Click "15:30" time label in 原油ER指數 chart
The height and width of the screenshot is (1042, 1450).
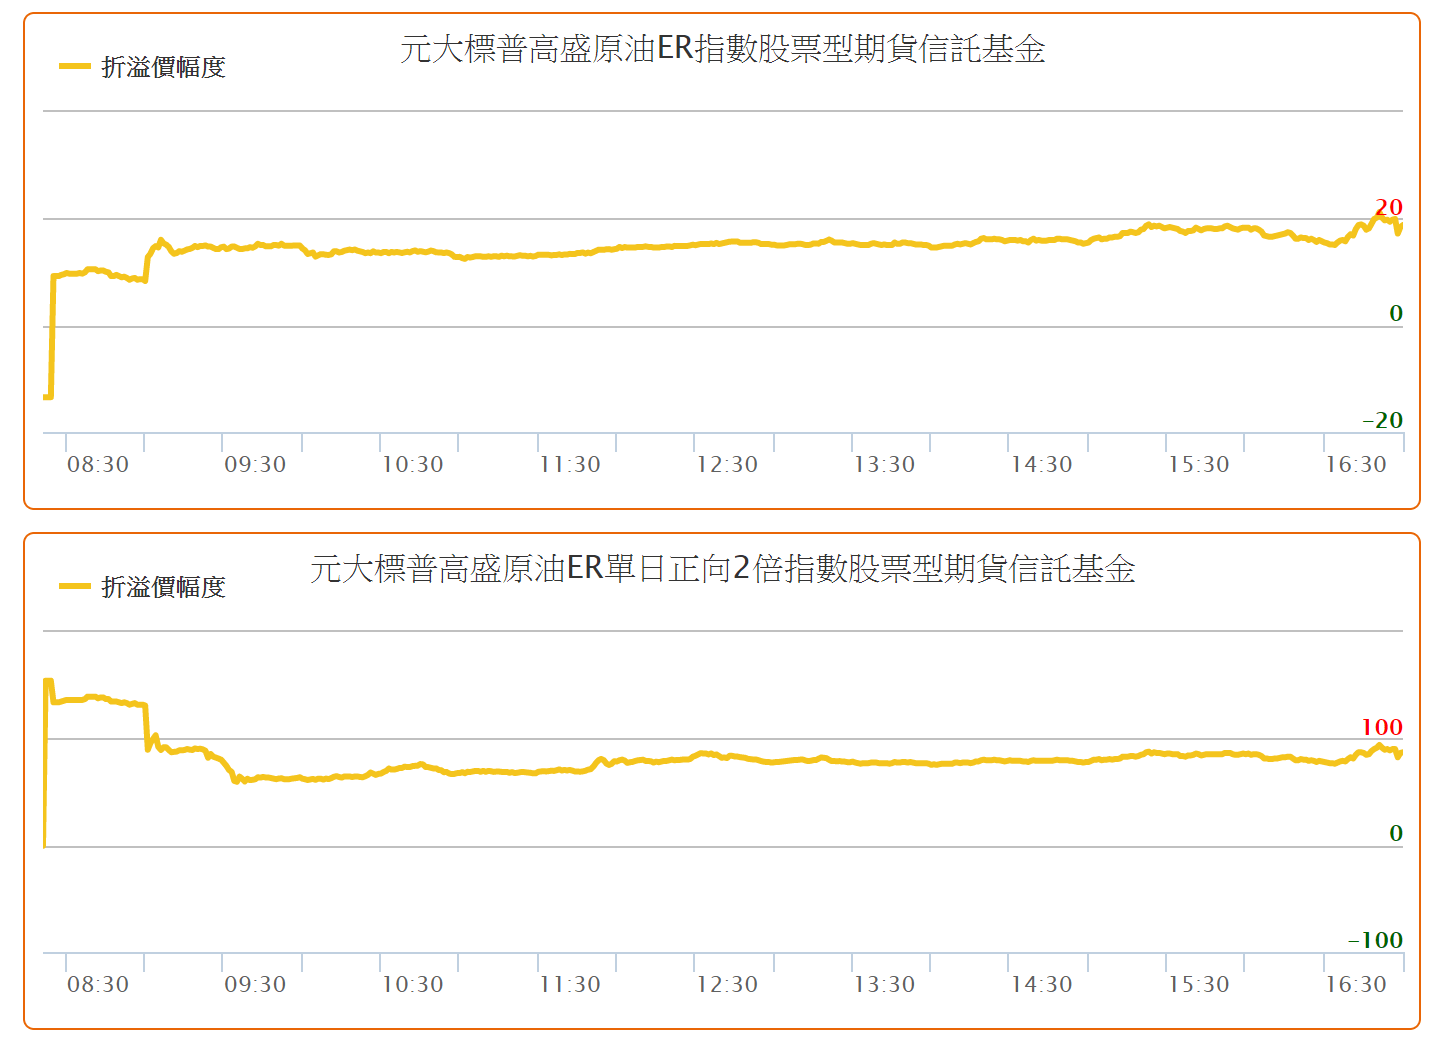[x=1199, y=464]
